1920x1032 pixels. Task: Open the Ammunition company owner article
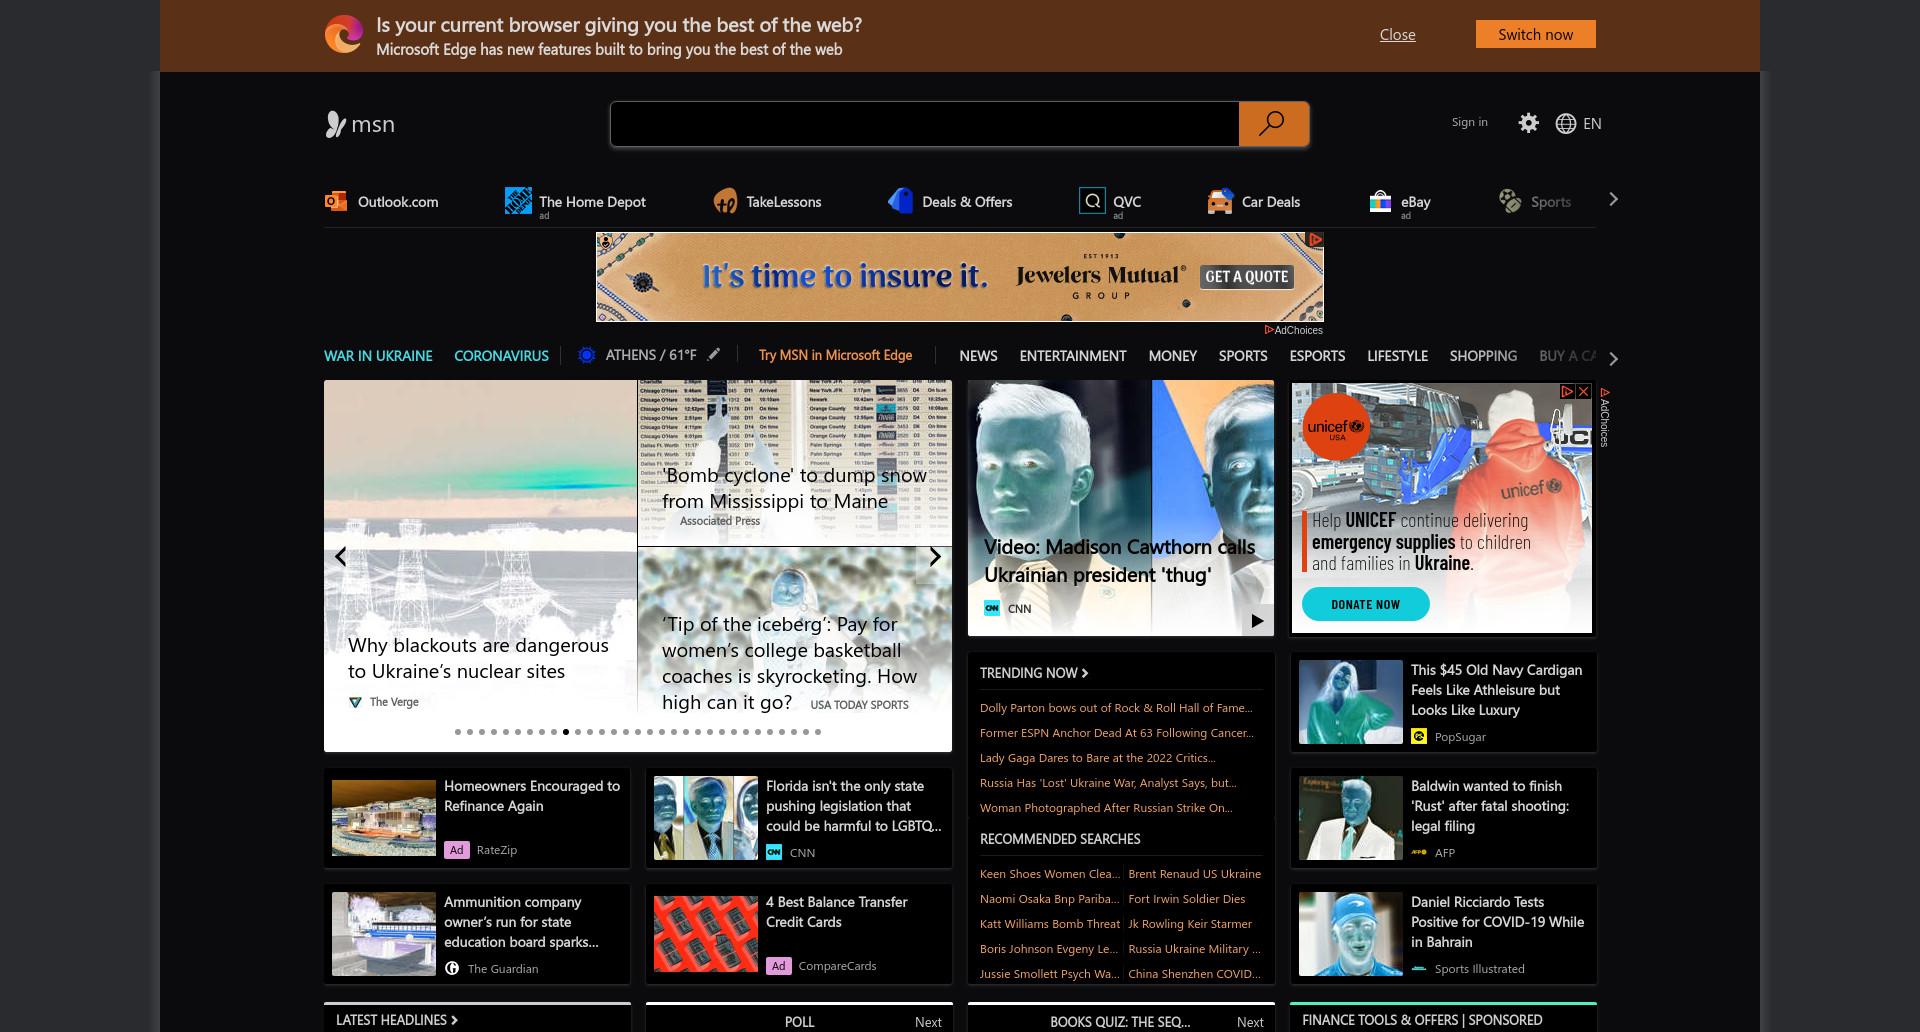(x=477, y=934)
